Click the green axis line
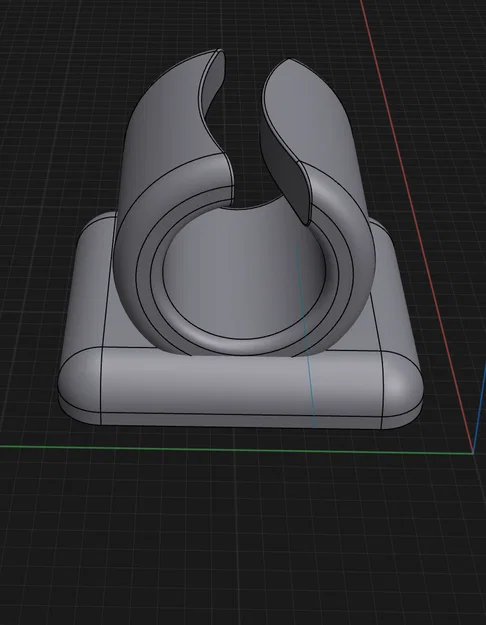The image size is (486, 625). click(235, 450)
